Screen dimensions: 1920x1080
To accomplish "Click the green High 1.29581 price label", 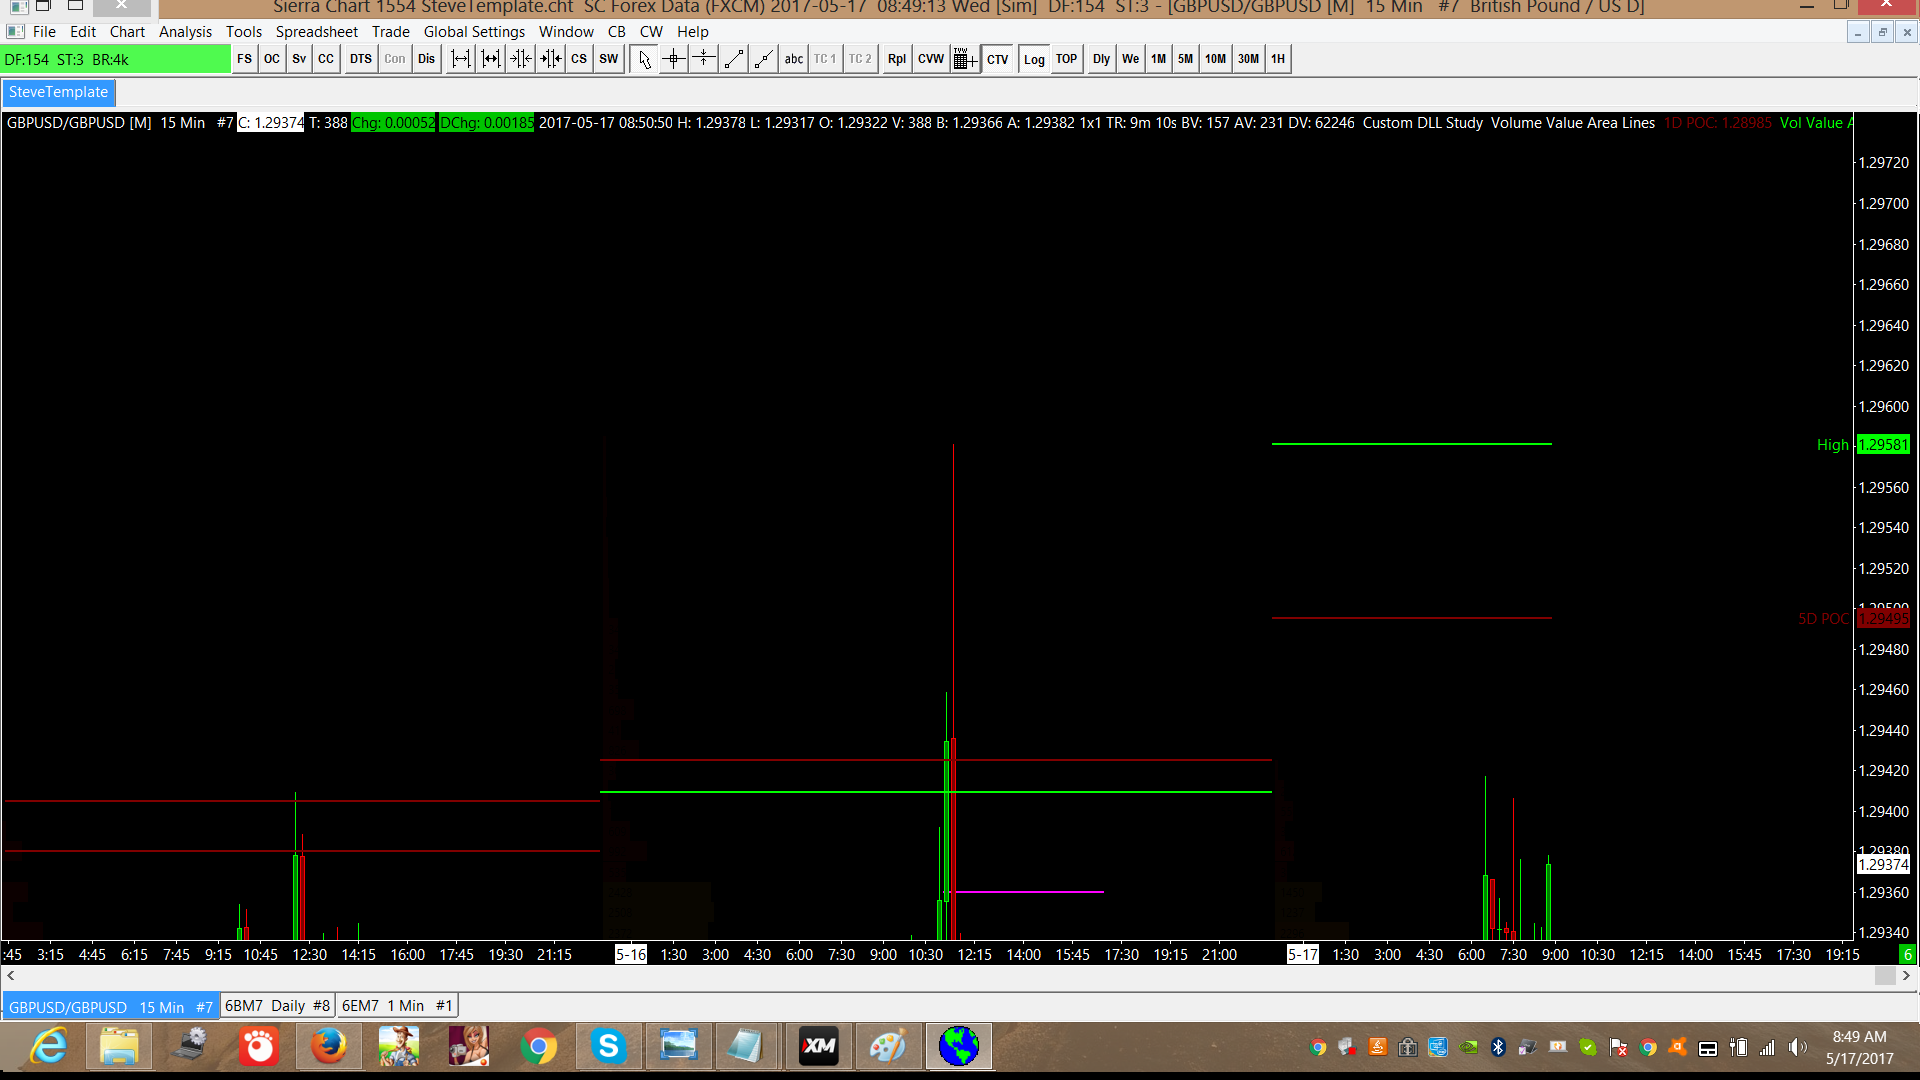I will [1882, 445].
